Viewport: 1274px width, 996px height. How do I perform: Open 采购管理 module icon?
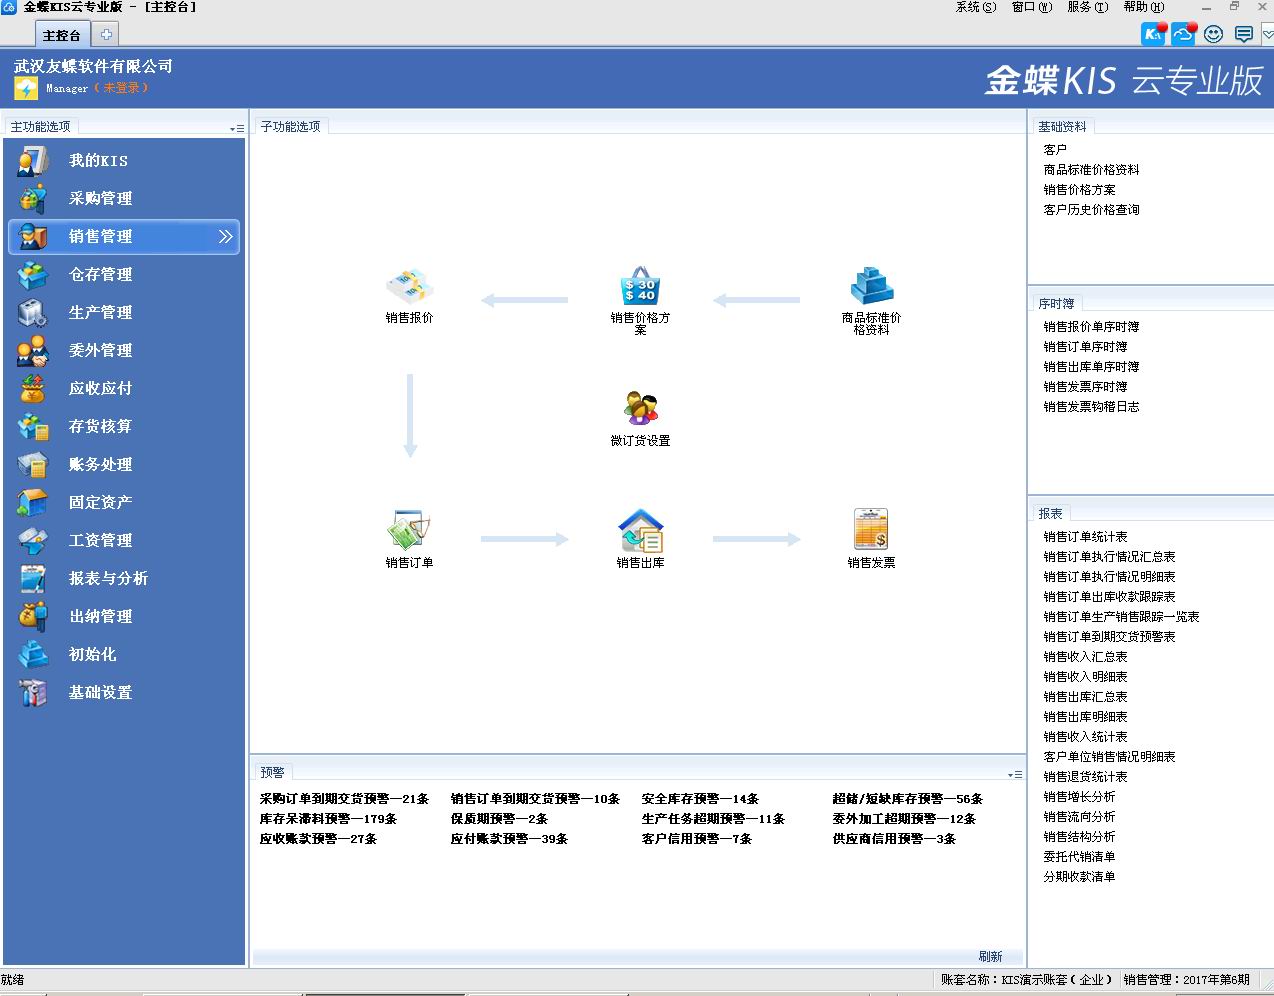[33, 199]
